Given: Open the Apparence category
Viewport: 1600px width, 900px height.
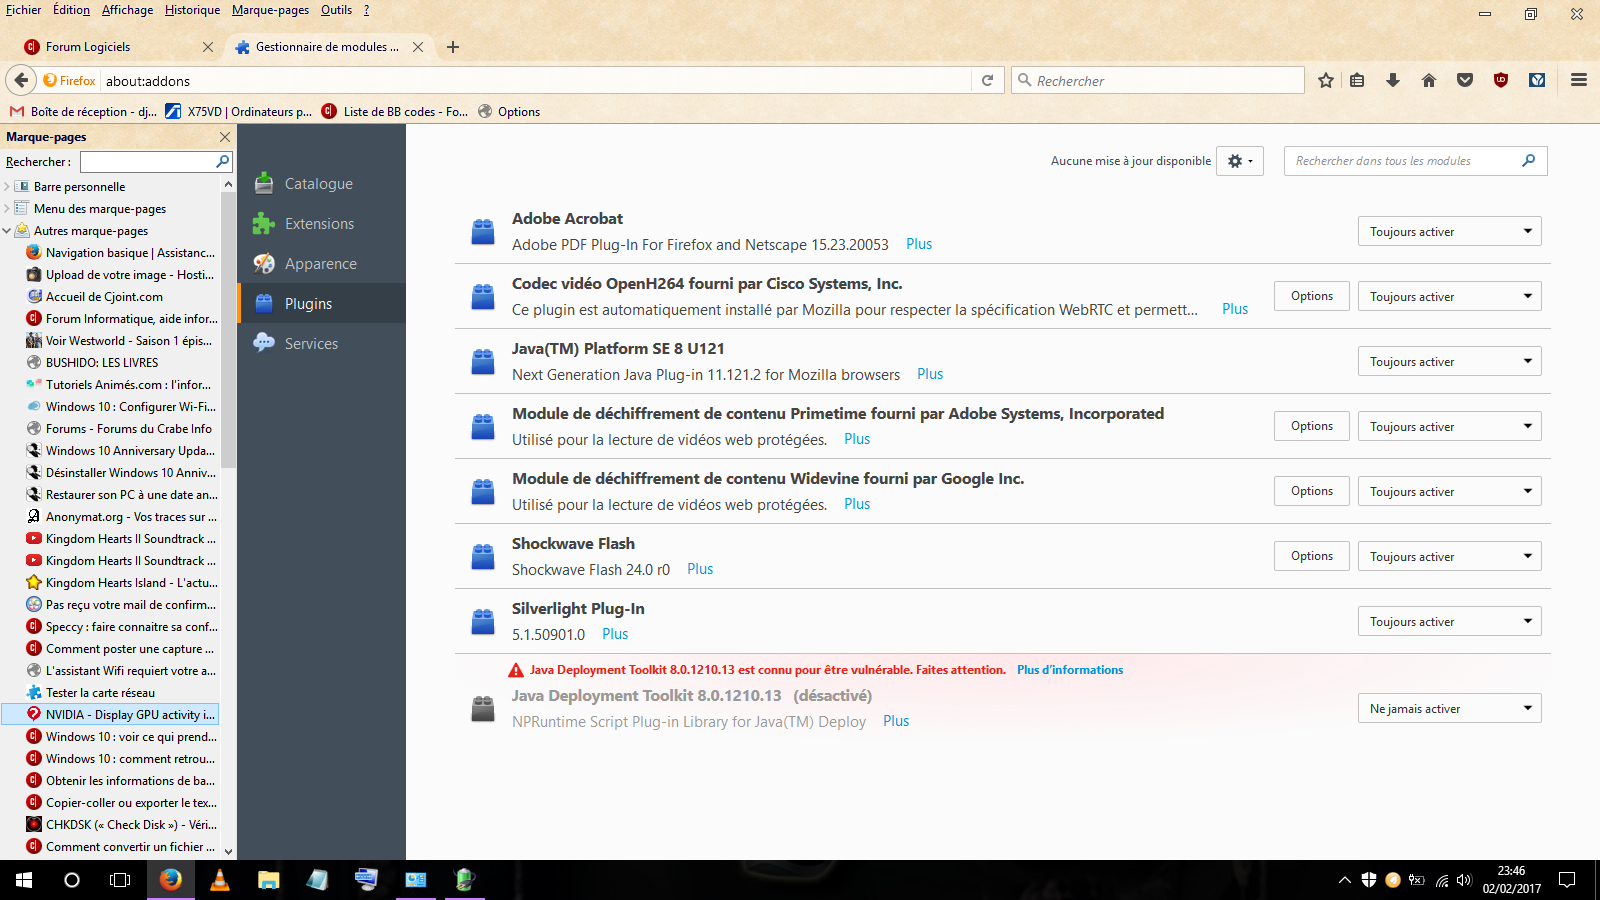Looking at the screenshot, I should [321, 263].
